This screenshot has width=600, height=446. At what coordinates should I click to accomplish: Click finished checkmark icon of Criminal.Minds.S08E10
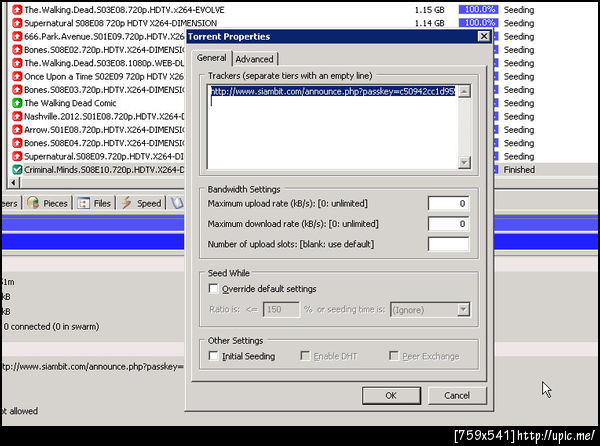click(17, 169)
